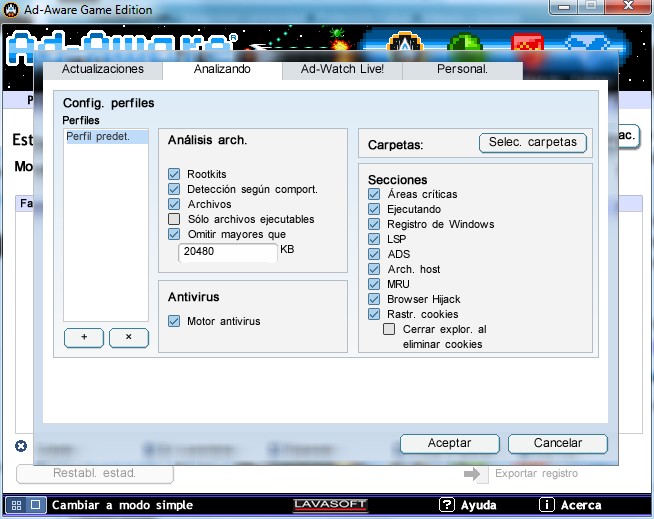Open the Acerca about link
The image size is (654, 519).
581,505
